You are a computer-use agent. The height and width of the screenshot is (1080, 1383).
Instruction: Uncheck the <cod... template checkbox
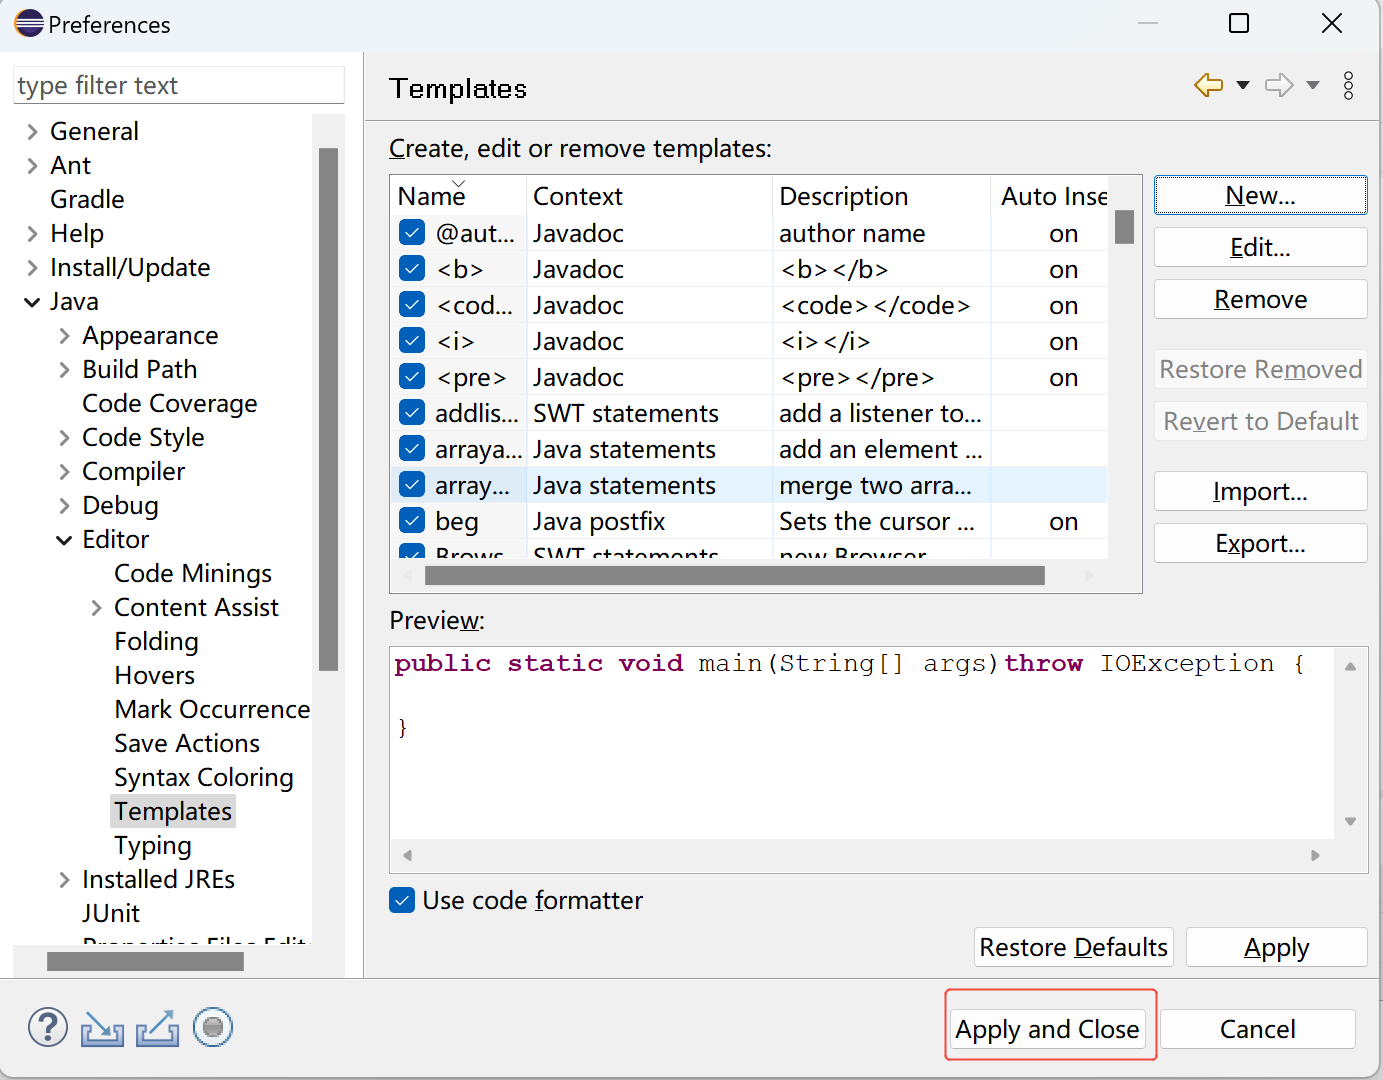(412, 305)
